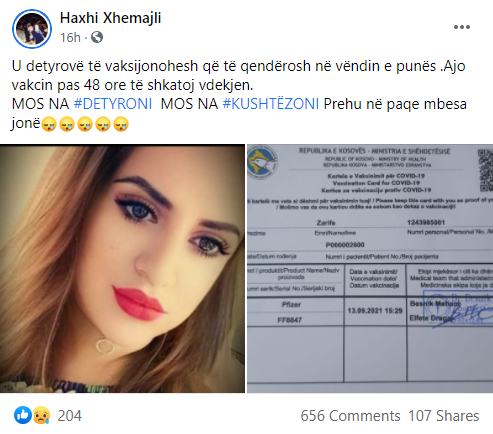Open the 656 Comments list
Image resolution: width=493 pixels, height=434 pixels.
click(x=350, y=416)
